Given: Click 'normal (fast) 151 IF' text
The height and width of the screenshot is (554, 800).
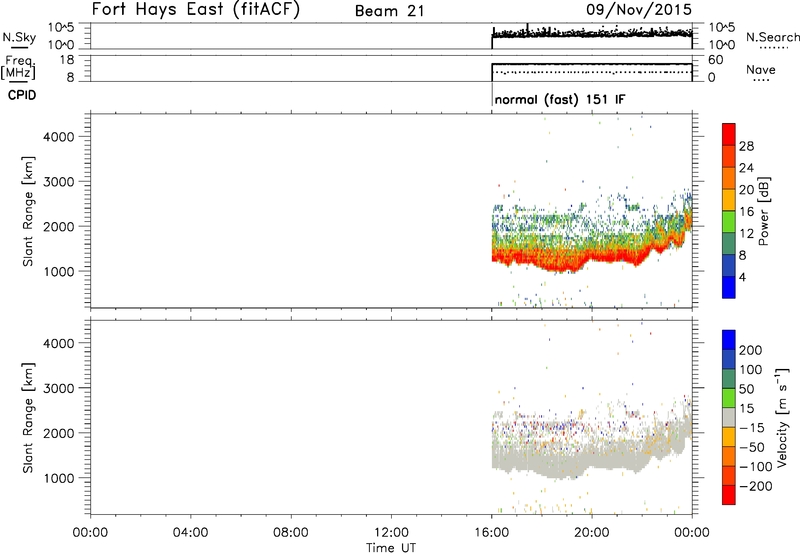Looking at the screenshot, I should [560, 99].
